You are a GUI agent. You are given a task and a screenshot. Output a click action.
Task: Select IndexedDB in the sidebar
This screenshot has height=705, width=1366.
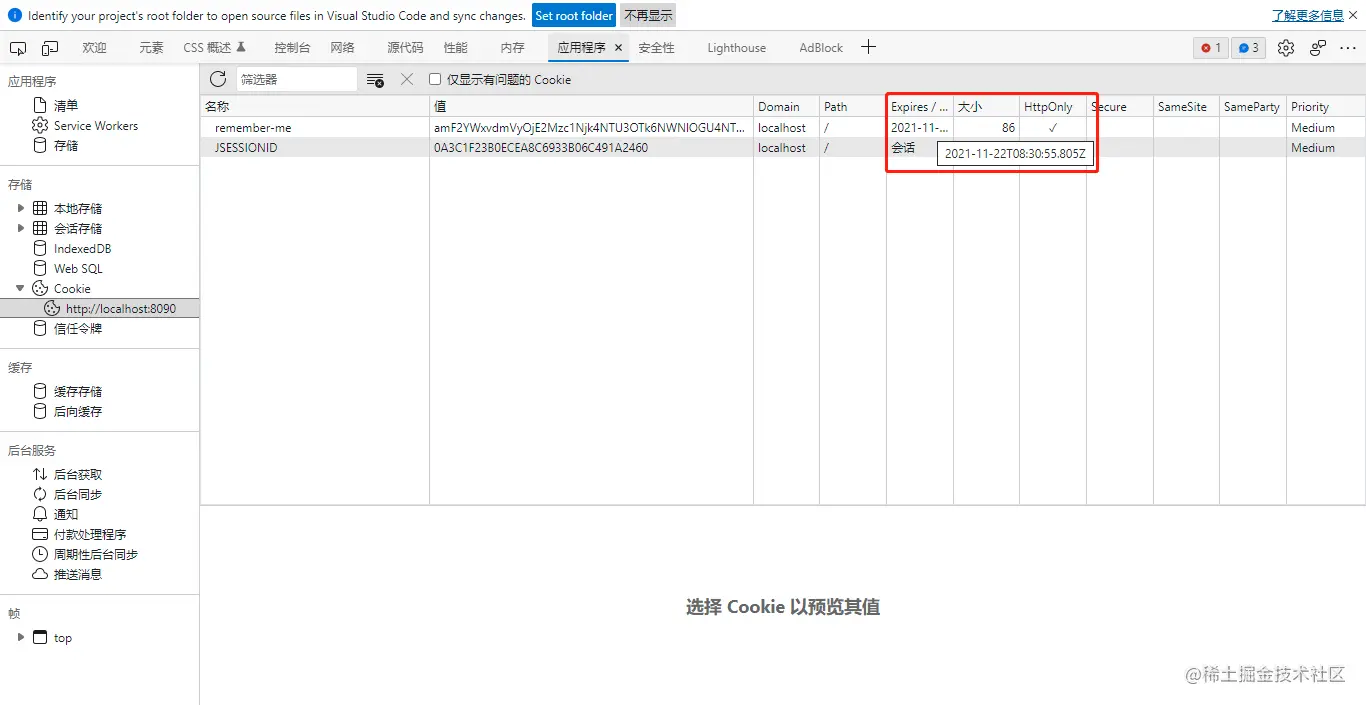(82, 248)
